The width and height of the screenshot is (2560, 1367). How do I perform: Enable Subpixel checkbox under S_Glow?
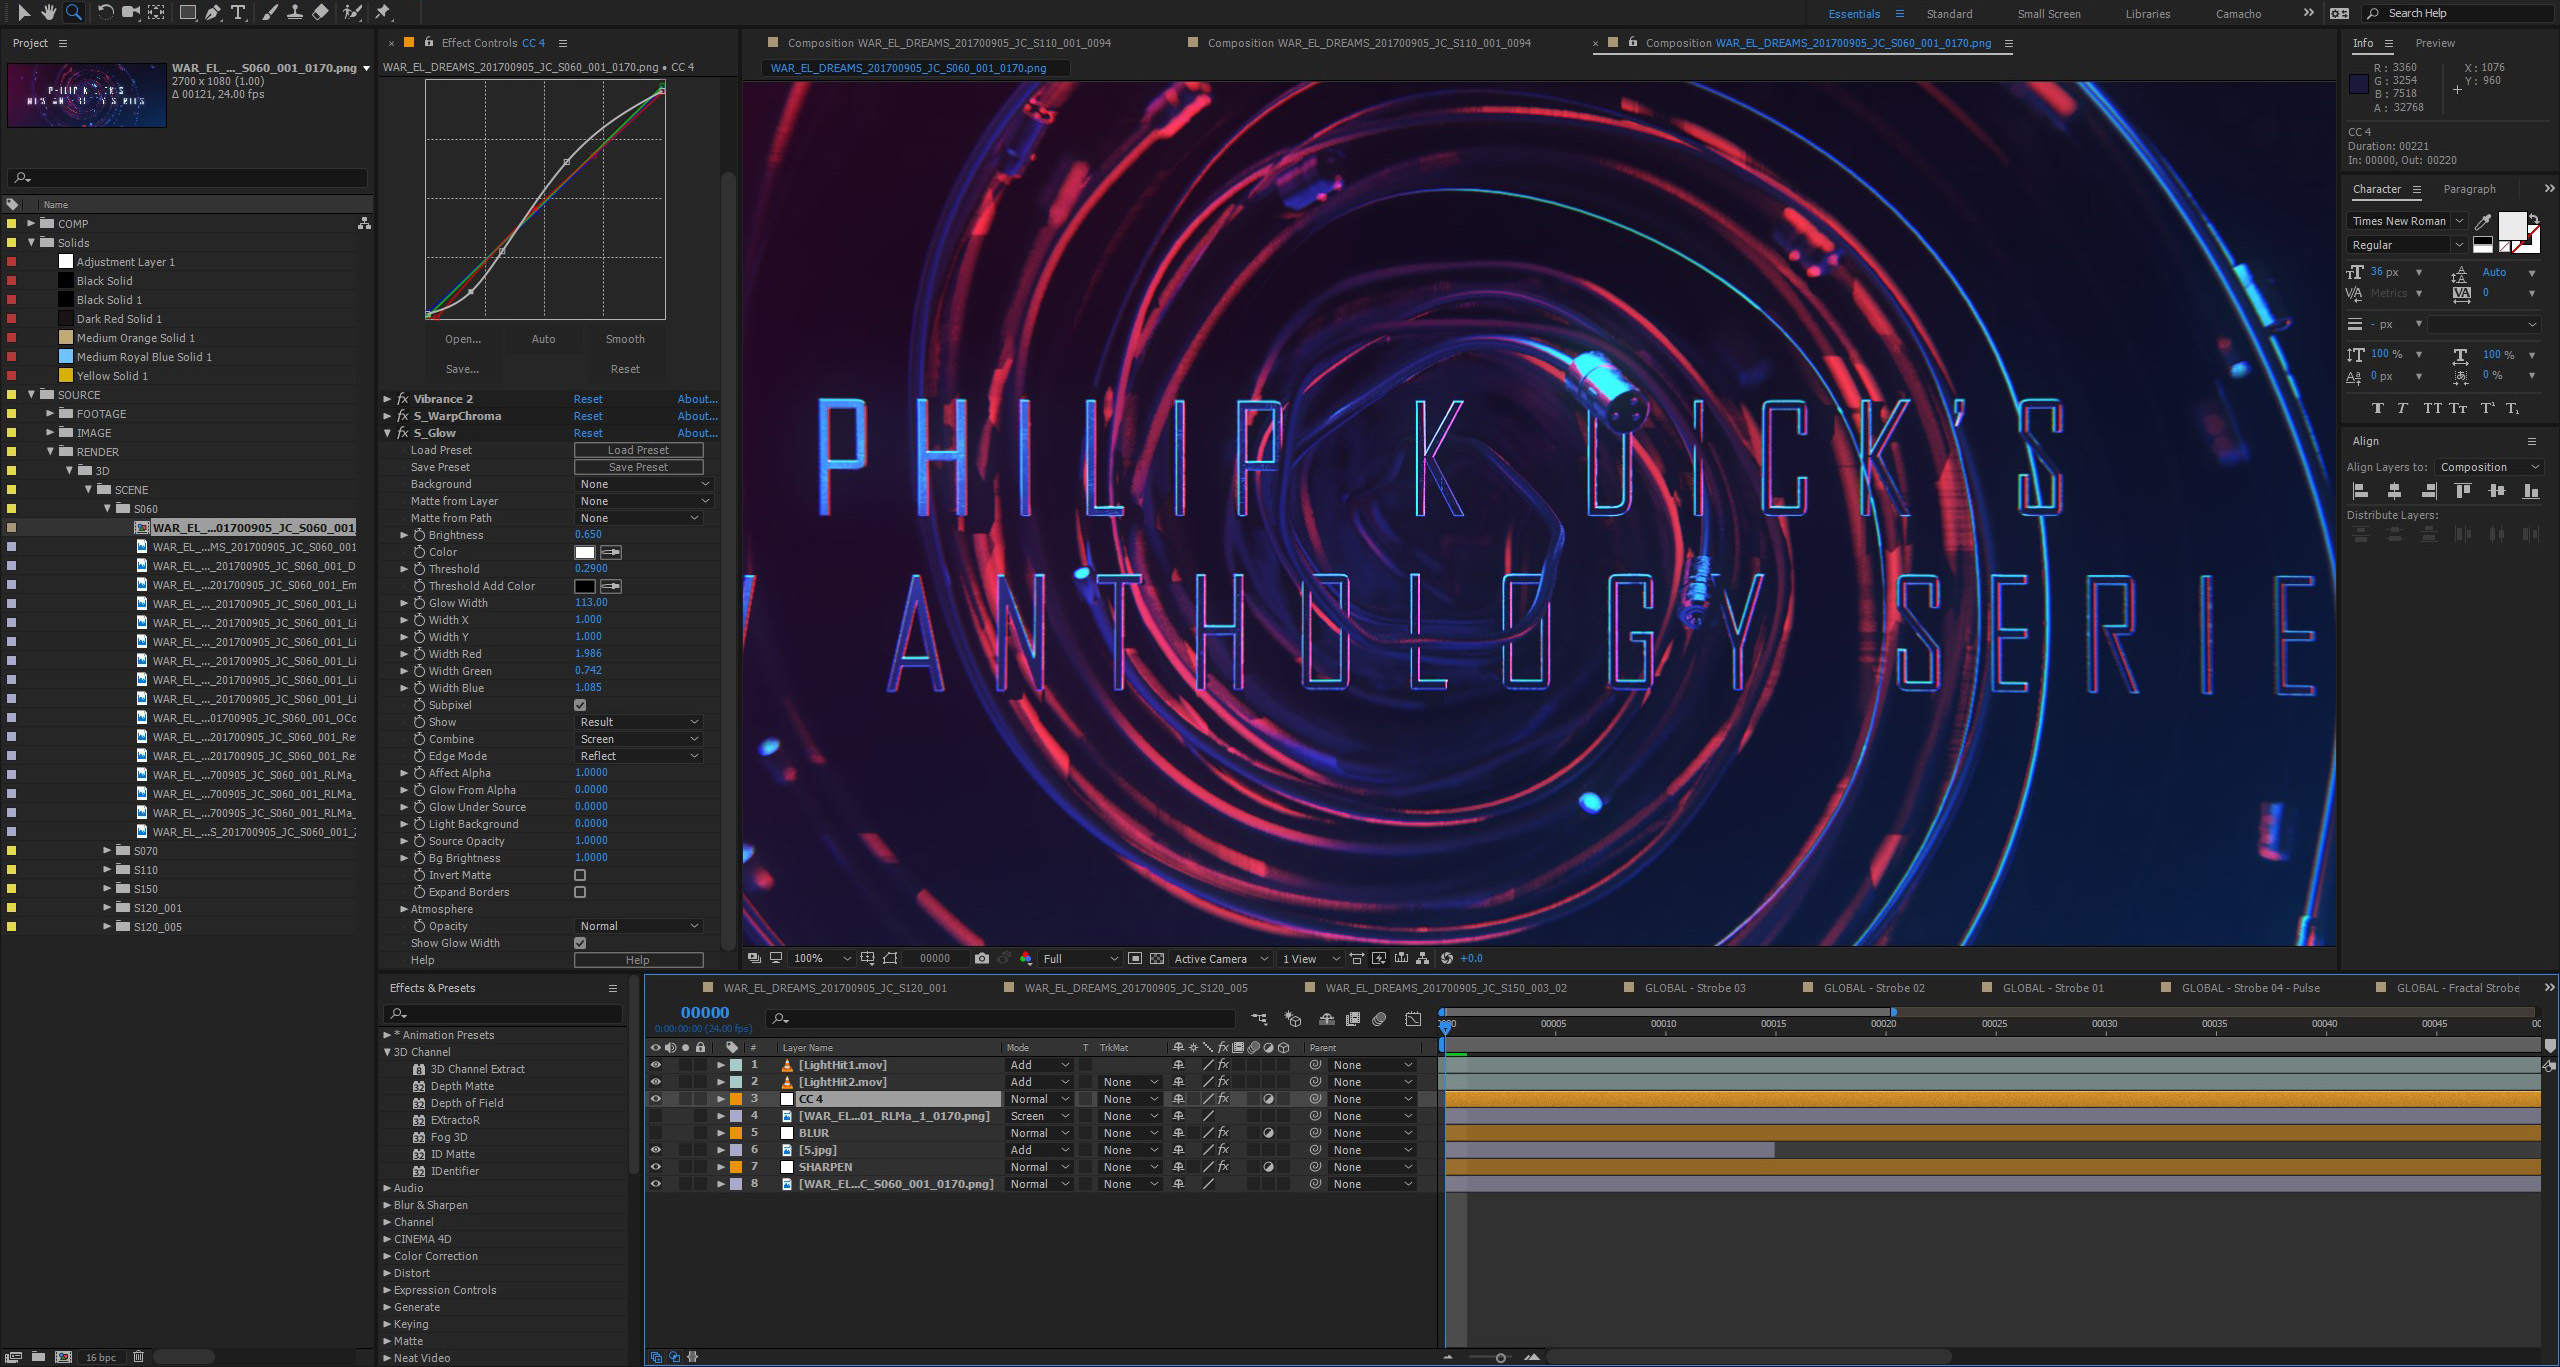pyautogui.click(x=581, y=703)
